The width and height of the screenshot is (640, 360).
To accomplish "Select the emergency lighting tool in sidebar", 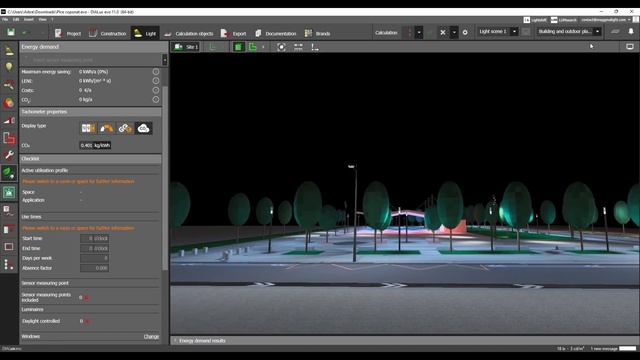I will (9, 211).
